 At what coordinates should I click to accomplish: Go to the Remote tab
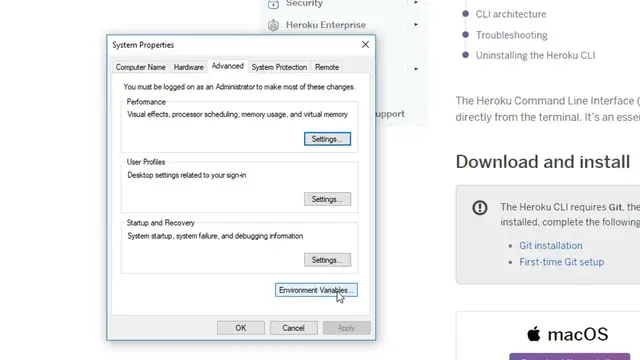click(327, 67)
